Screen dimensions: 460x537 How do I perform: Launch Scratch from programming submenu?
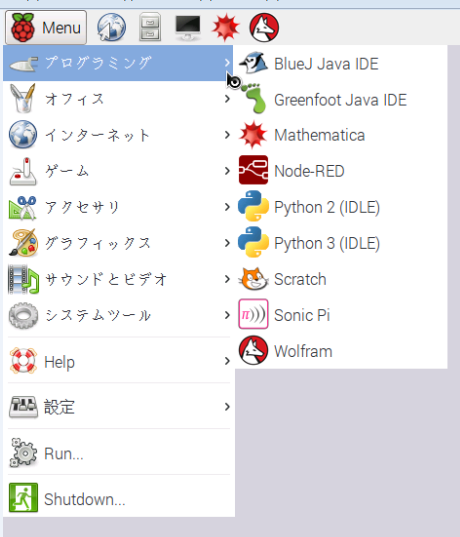tap(341, 279)
